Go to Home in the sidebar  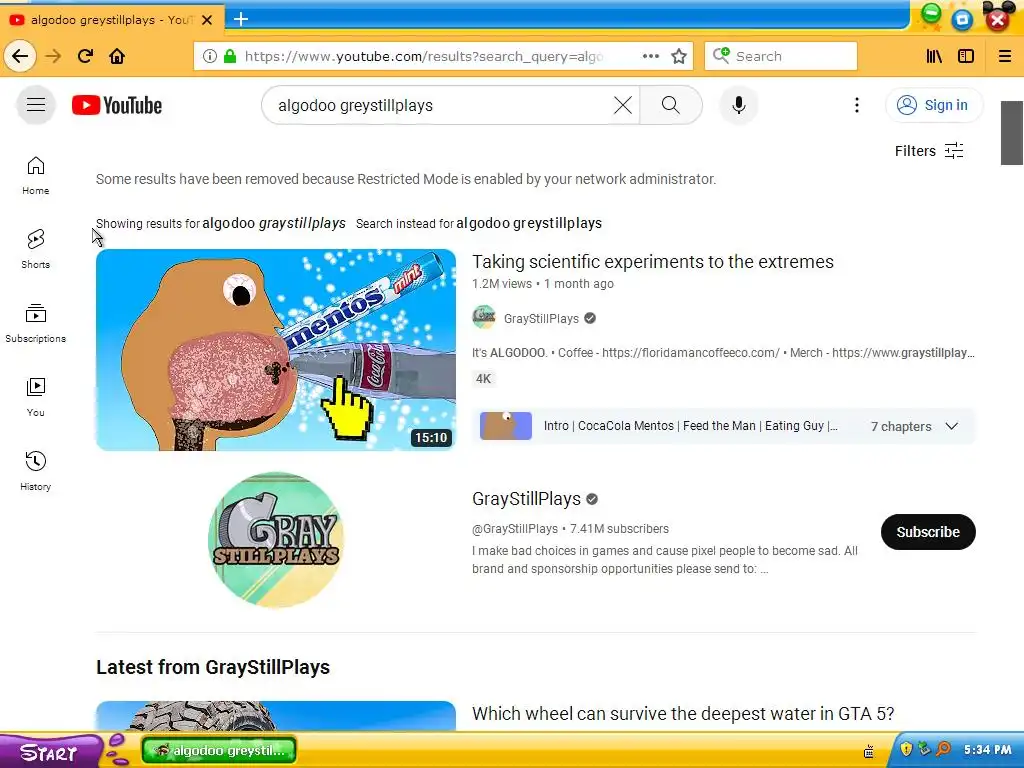tap(36, 175)
